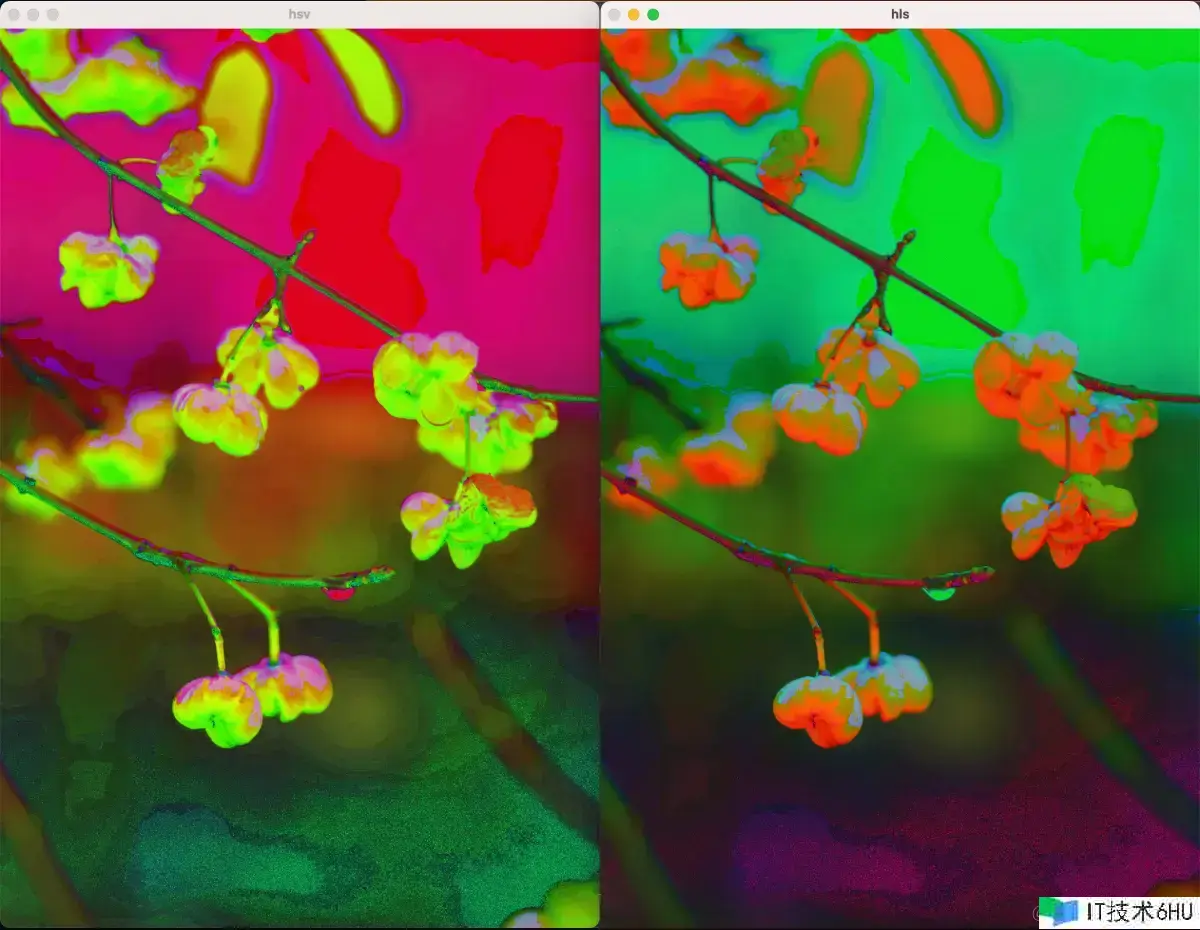This screenshot has height=930, width=1200.
Task: Click the hls window title text
Action: click(899, 15)
